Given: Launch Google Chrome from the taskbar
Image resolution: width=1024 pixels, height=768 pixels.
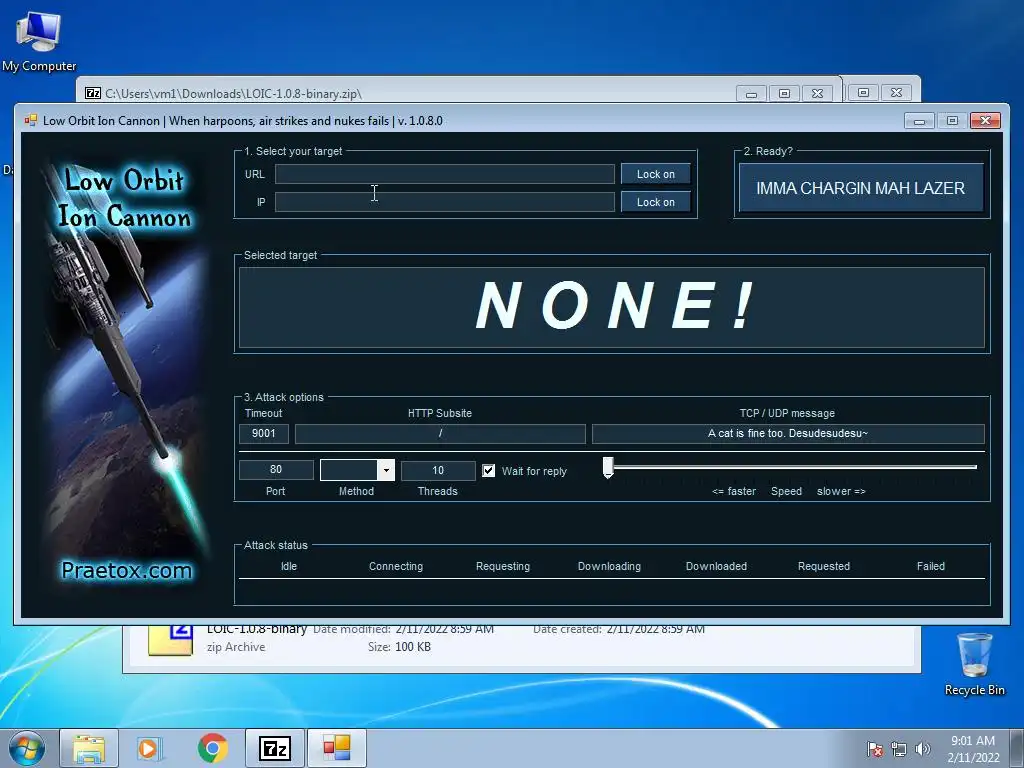Looking at the screenshot, I should coord(213,748).
